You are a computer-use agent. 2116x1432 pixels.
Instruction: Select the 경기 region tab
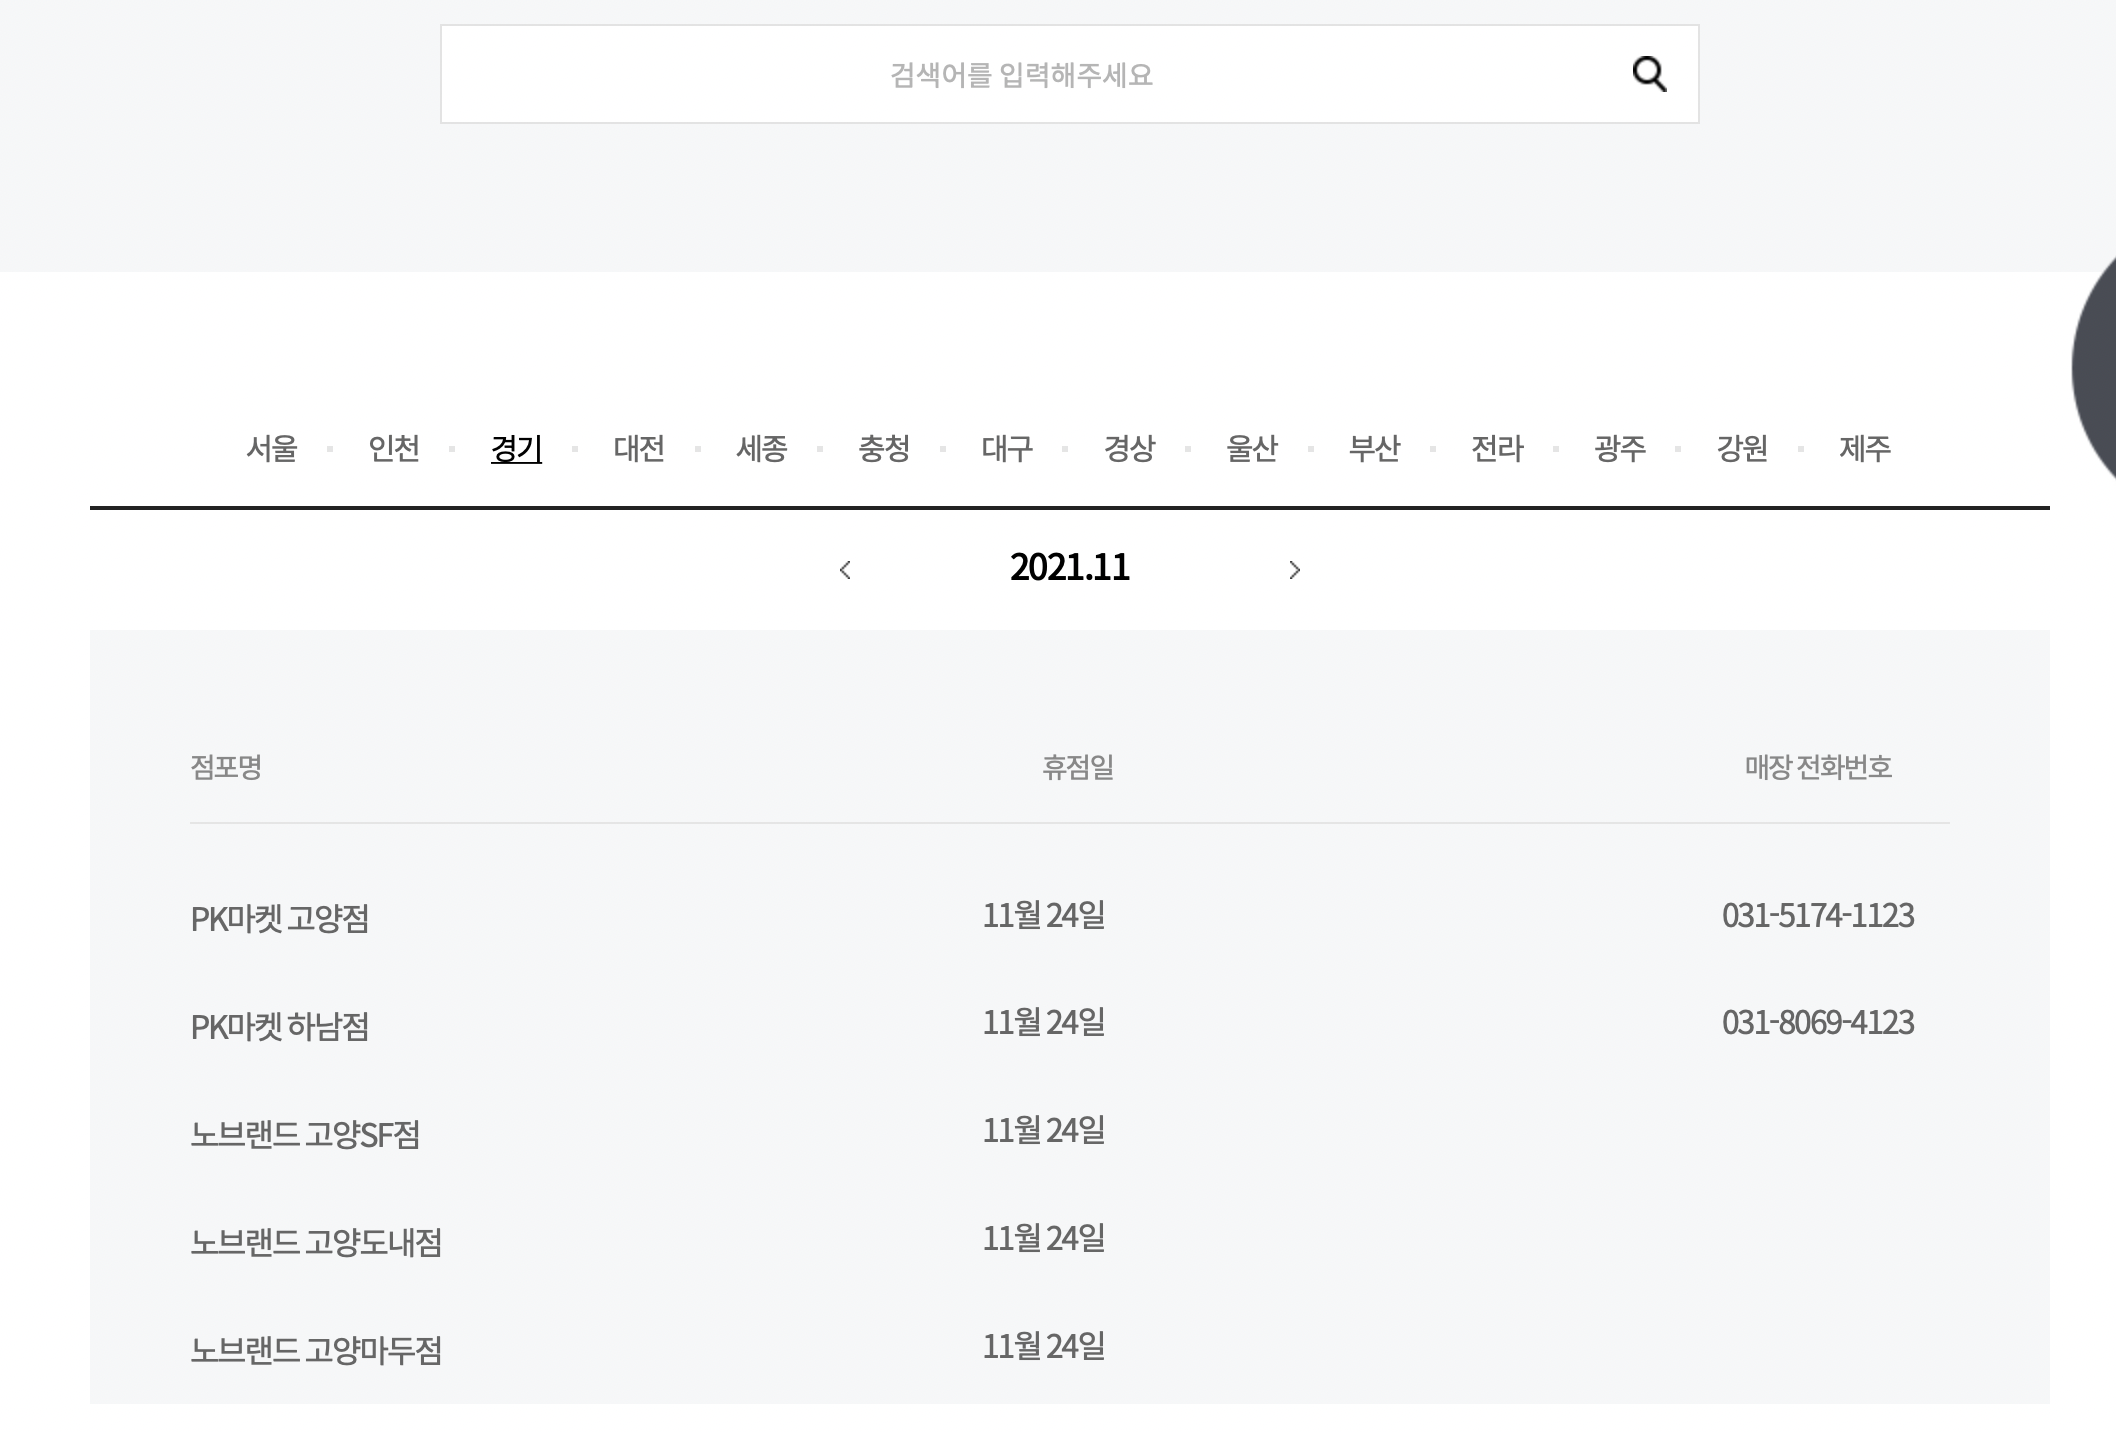(x=516, y=448)
